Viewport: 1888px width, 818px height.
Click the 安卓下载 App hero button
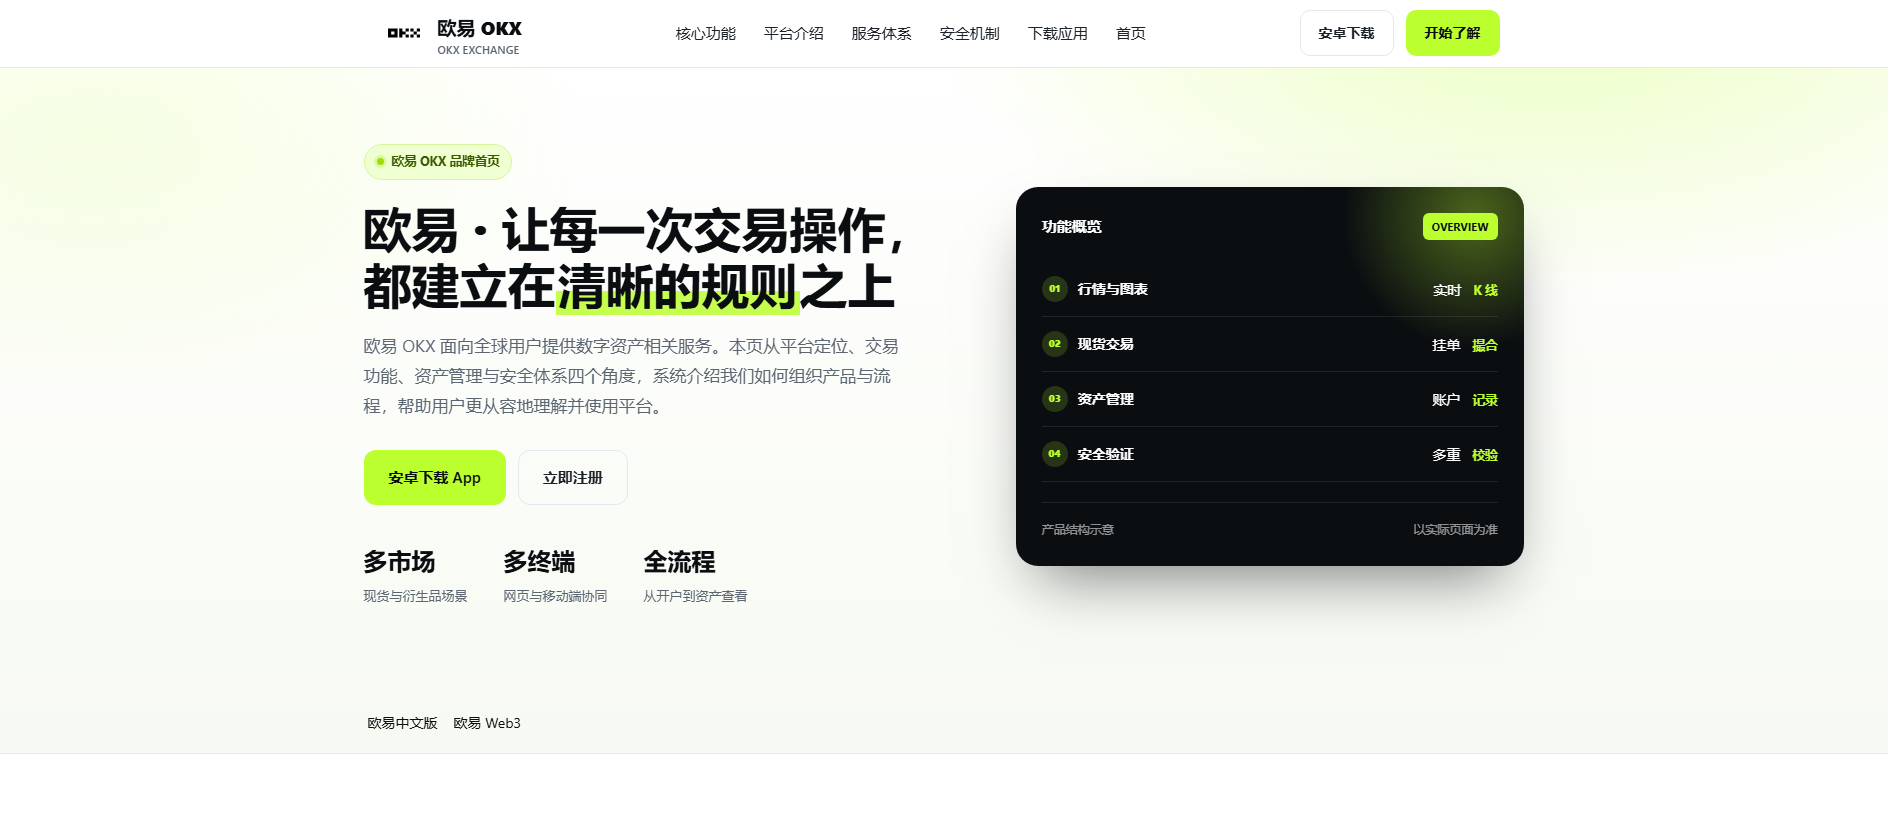(435, 478)
